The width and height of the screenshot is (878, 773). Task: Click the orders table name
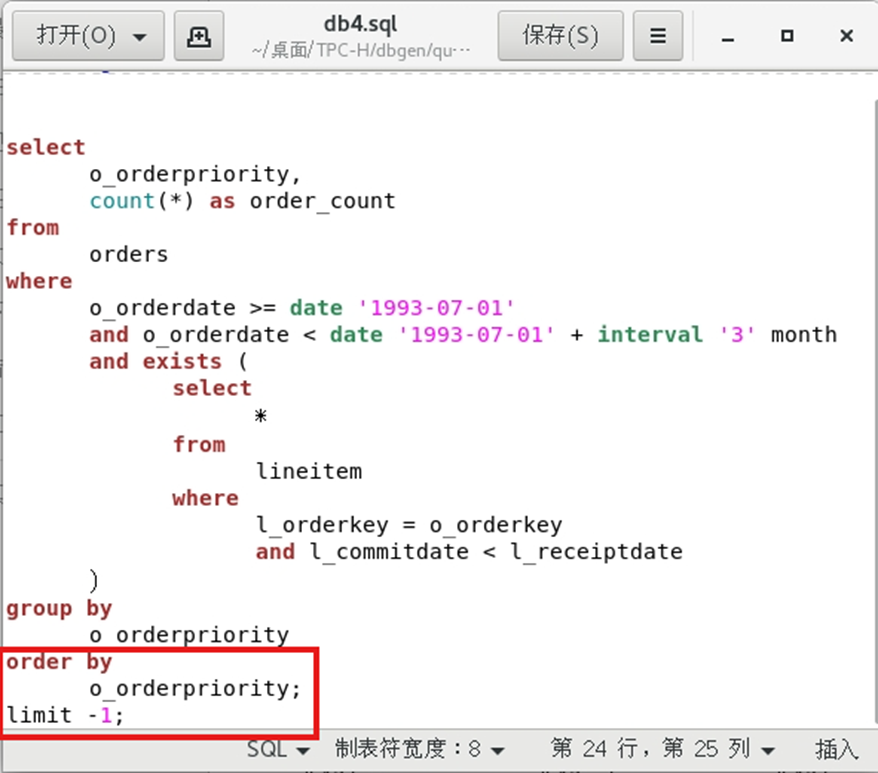pos(129,254)
